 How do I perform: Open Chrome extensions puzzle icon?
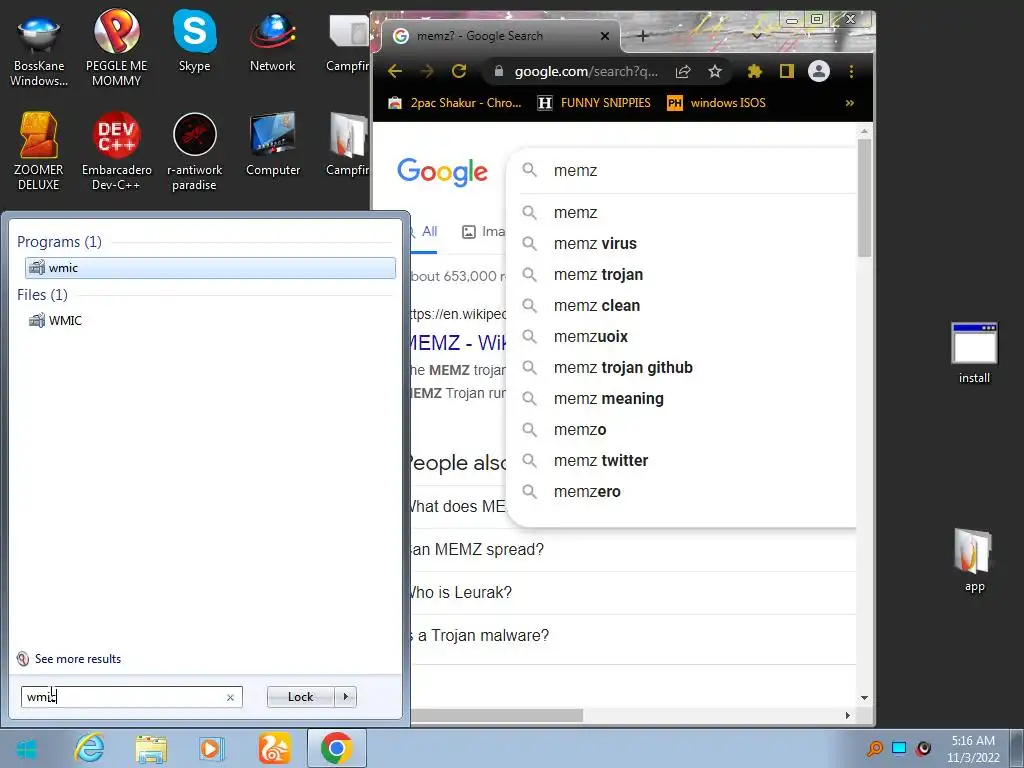coord(755,71)
